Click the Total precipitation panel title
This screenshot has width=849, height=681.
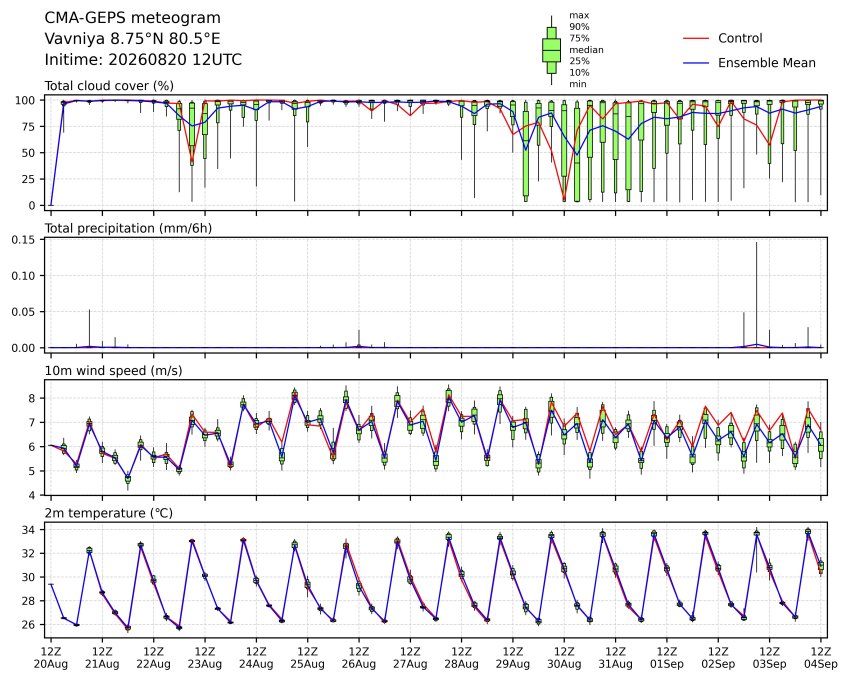click(128, 228)
